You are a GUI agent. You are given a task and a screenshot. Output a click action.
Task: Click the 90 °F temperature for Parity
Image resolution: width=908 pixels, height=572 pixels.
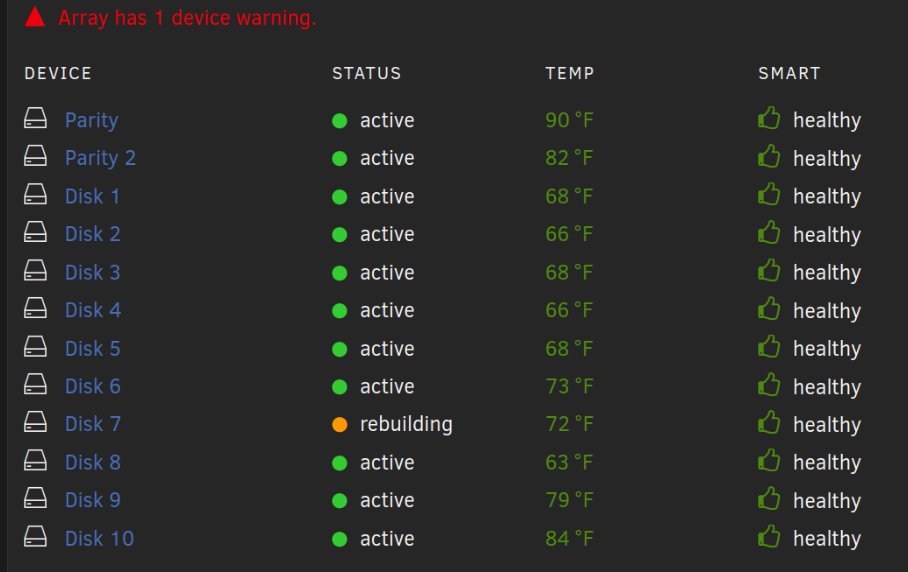click(569, 120)
